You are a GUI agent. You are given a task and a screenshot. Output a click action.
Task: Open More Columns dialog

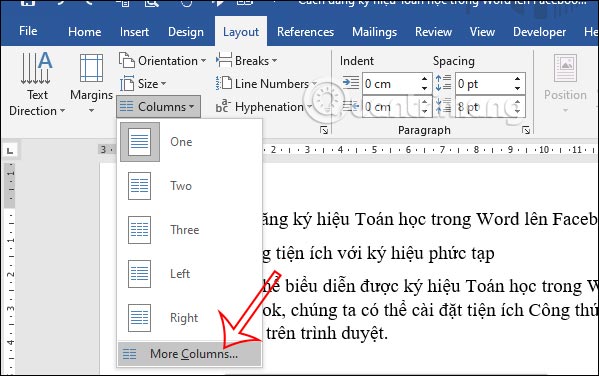click(189, 354)
